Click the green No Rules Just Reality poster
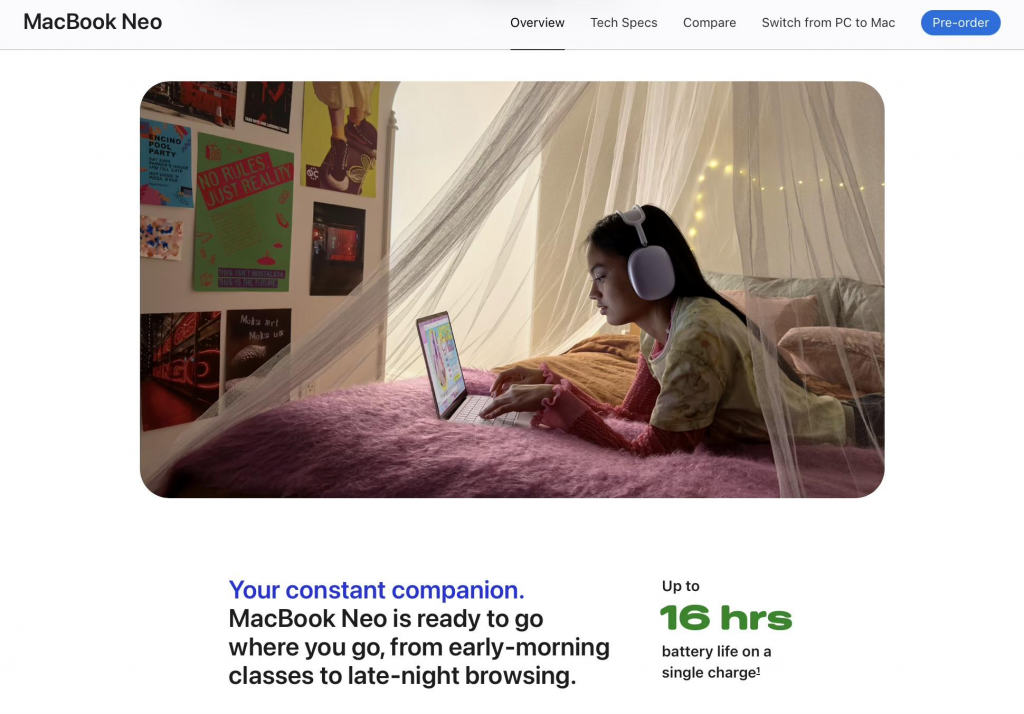This screenshot has width=1024, height=714. (244, 214)
